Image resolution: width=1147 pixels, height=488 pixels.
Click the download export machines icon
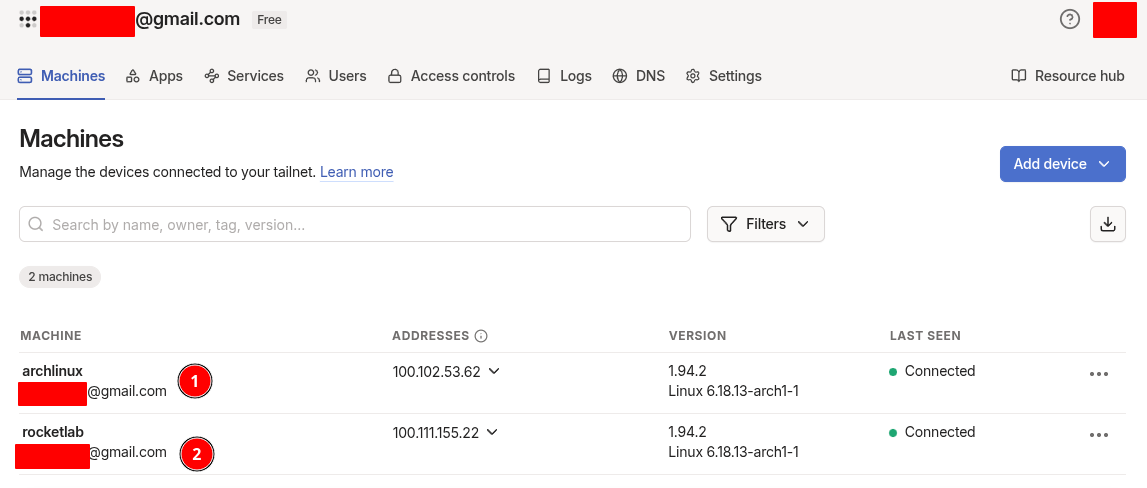(x=1107, y=224)
